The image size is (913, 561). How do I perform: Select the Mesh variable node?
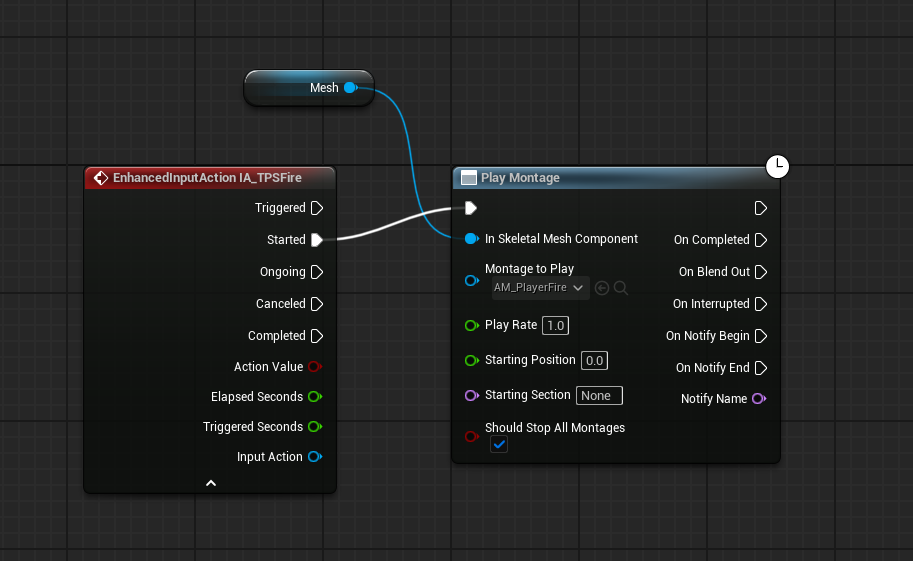click(x=309, y=88)
